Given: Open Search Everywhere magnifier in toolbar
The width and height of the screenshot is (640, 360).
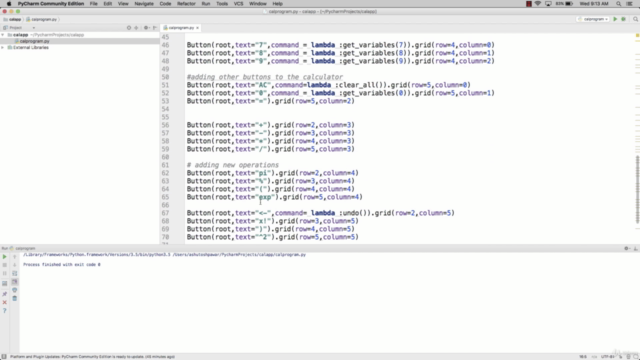Looking at the screenshot, I should click(x=635, y=19).
